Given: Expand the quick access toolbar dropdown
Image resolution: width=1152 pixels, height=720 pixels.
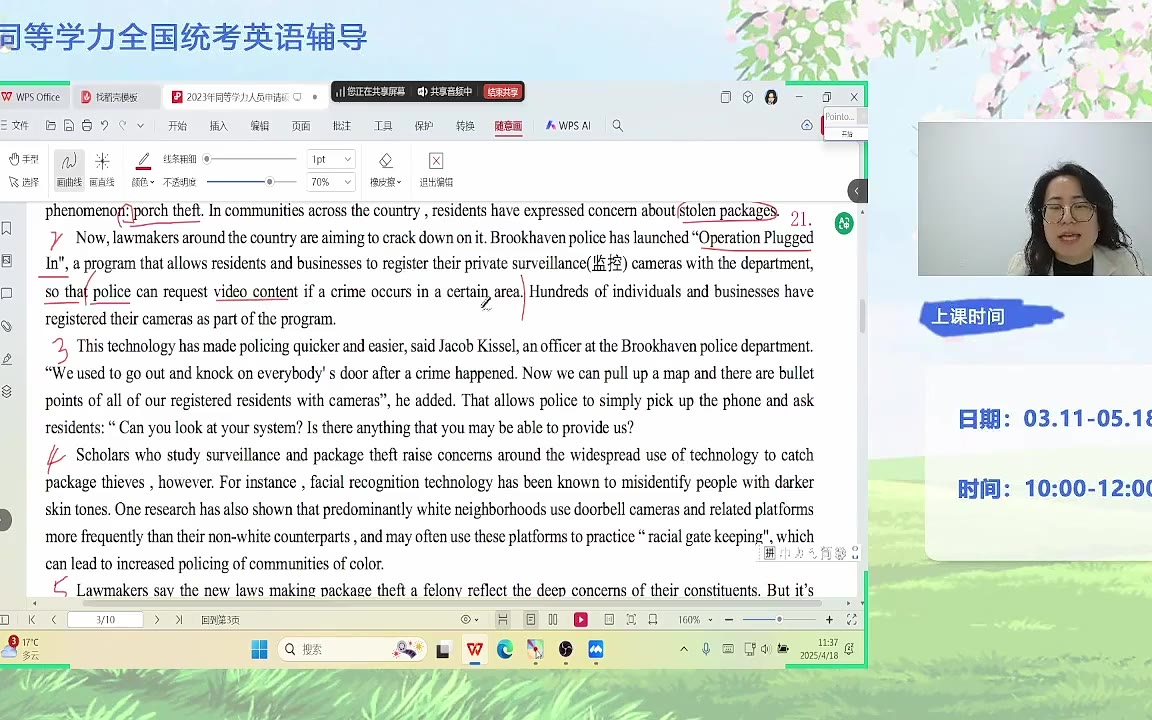Looking at the screenshot, I should (140, 126).
